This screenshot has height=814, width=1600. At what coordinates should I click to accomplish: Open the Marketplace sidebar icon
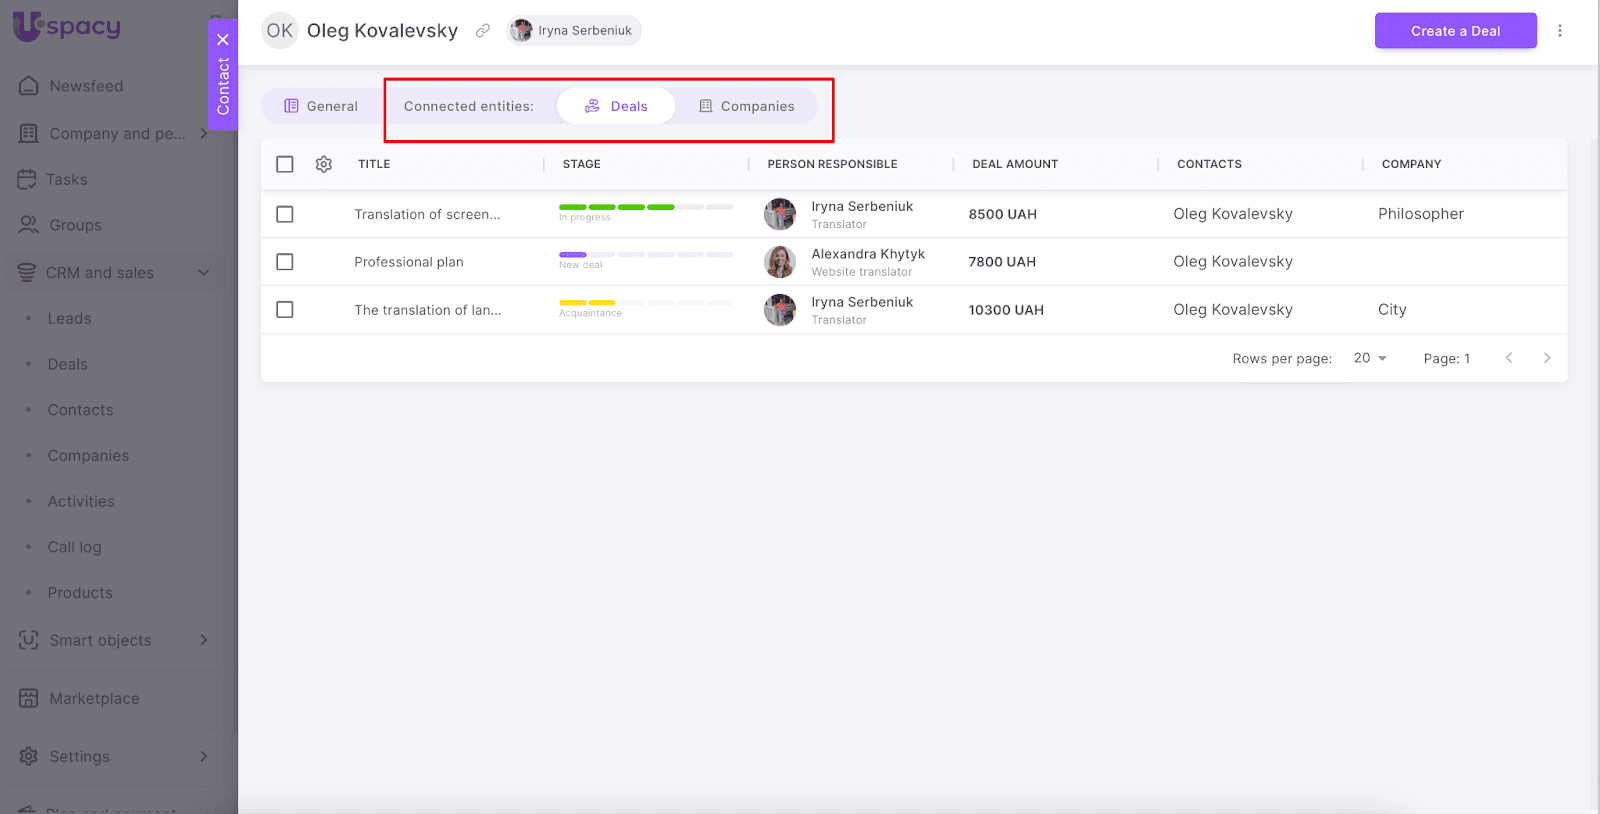click(29, 698)
